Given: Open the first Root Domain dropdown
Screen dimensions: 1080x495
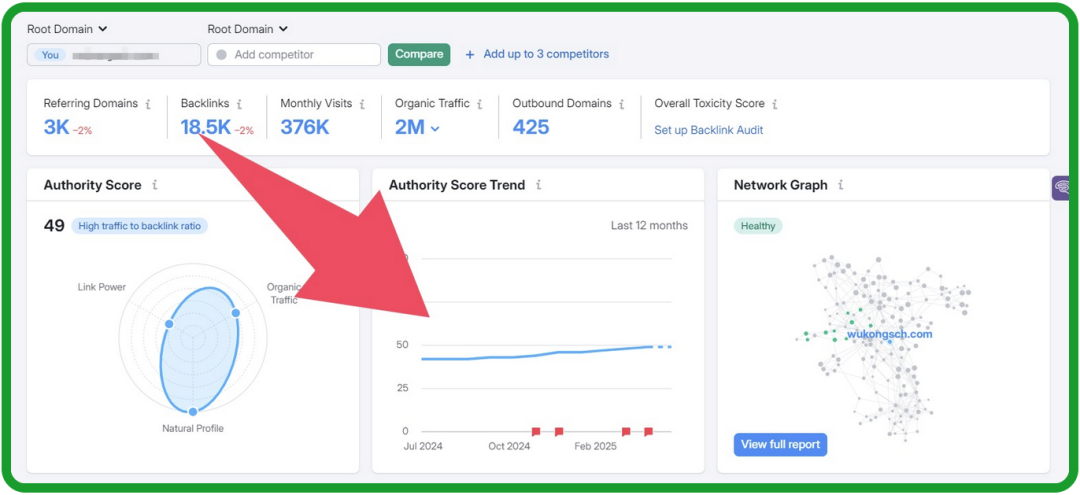Looking at the screenshot, I should (67, 29).
